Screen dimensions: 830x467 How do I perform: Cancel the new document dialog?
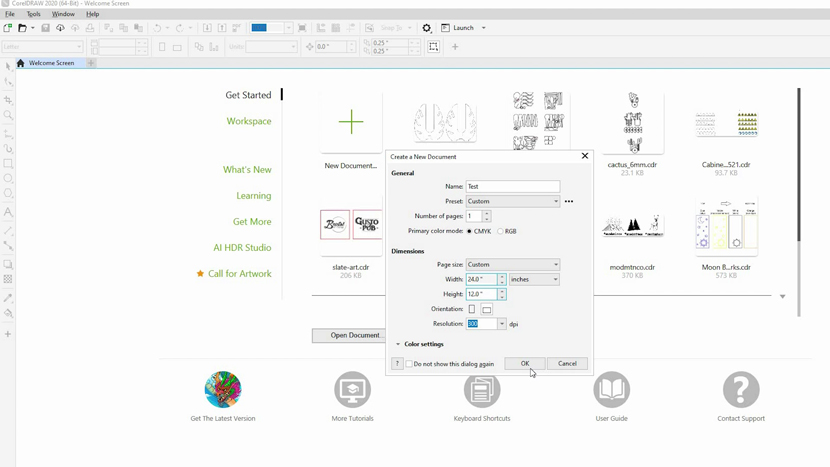pyautogui.click(x=567, y=364)
